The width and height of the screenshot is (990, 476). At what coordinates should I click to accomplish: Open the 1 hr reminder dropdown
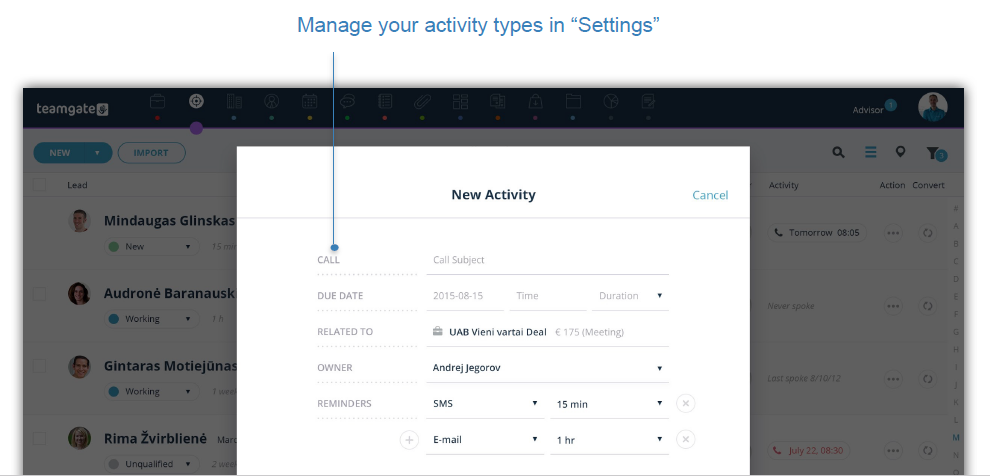click(609, 439)
